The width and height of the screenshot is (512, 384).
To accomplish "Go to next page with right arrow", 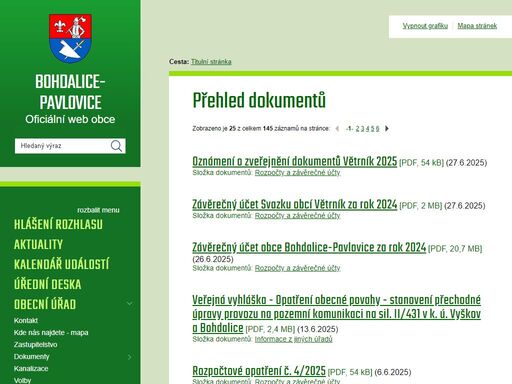I will (x=387, y=128).
